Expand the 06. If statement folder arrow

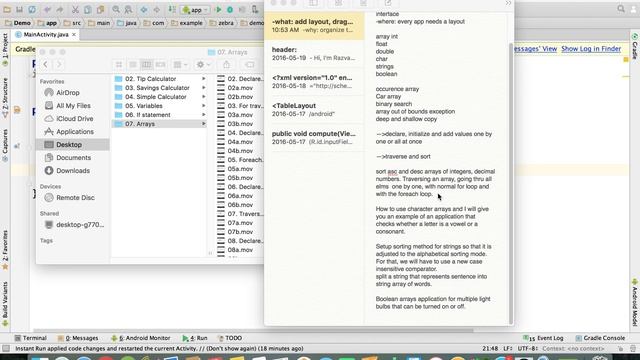coord(203,115)
